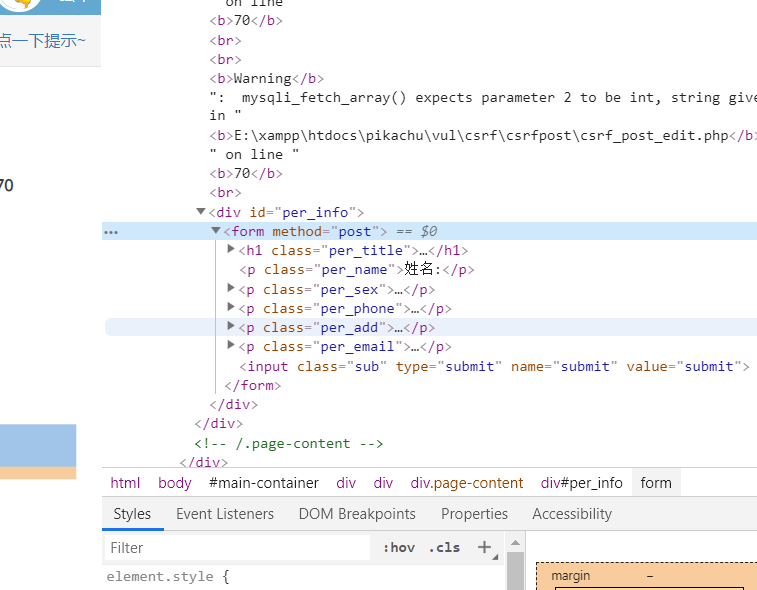Collapse the div id="per_info" node
Image resolution: width=757 pixels, height=590 pixels.
201,211
